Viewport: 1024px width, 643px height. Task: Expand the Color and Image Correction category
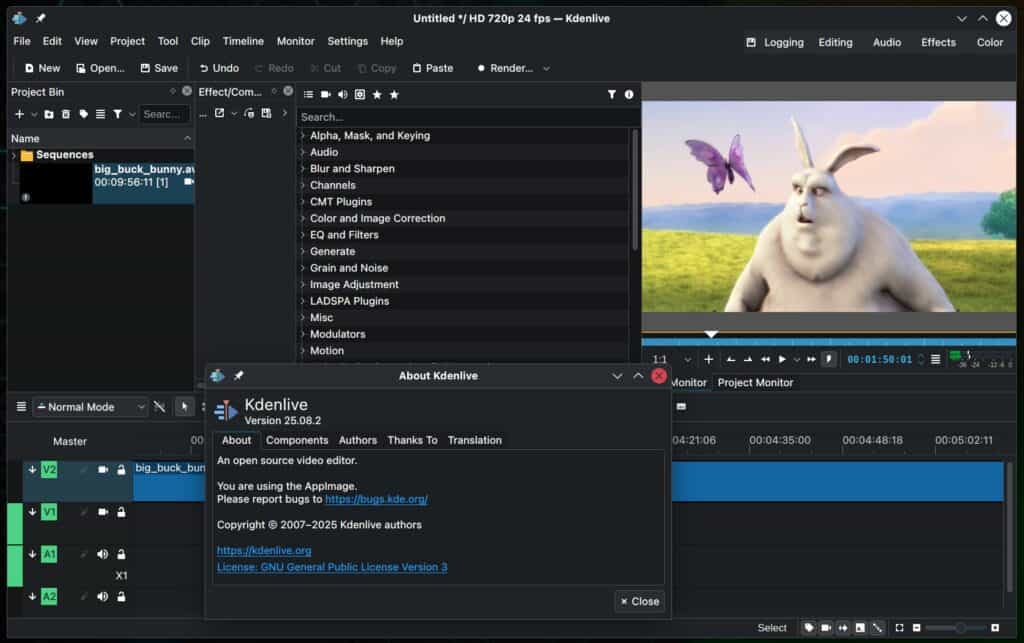pos(376,218)
